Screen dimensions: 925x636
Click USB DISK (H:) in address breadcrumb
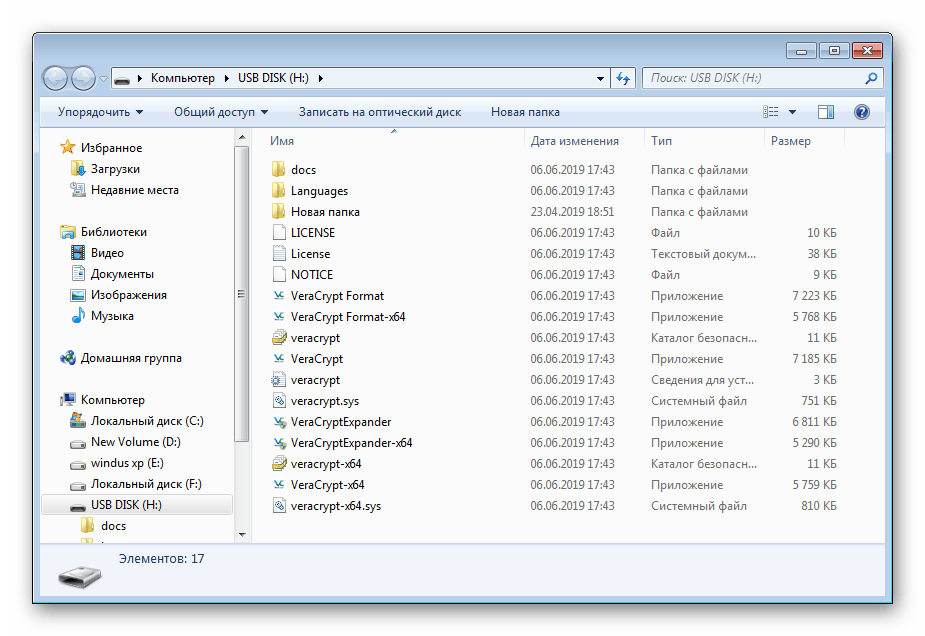273,78
